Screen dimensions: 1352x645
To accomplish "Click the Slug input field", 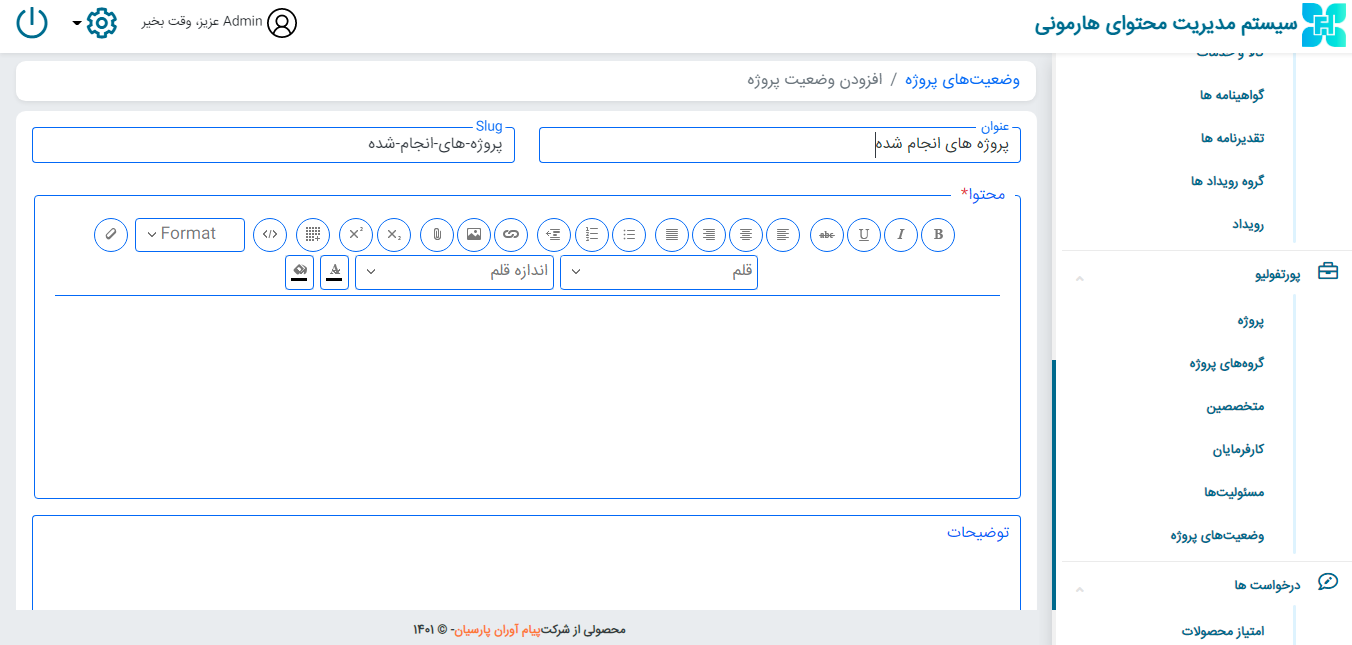I will pyautogui.click(x=273, y=145).
